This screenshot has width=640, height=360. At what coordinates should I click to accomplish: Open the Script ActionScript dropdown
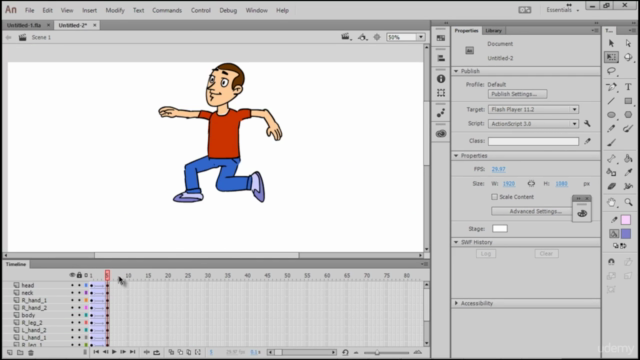click(533, 124)
